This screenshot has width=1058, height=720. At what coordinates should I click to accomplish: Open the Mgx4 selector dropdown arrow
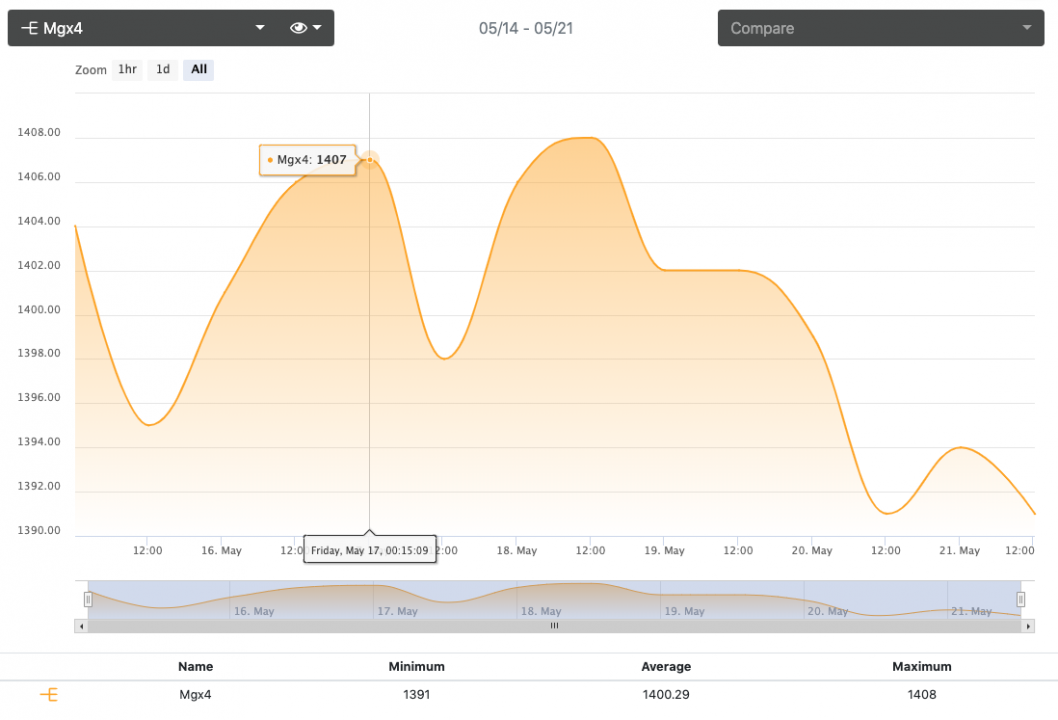(x=260, y=28)
